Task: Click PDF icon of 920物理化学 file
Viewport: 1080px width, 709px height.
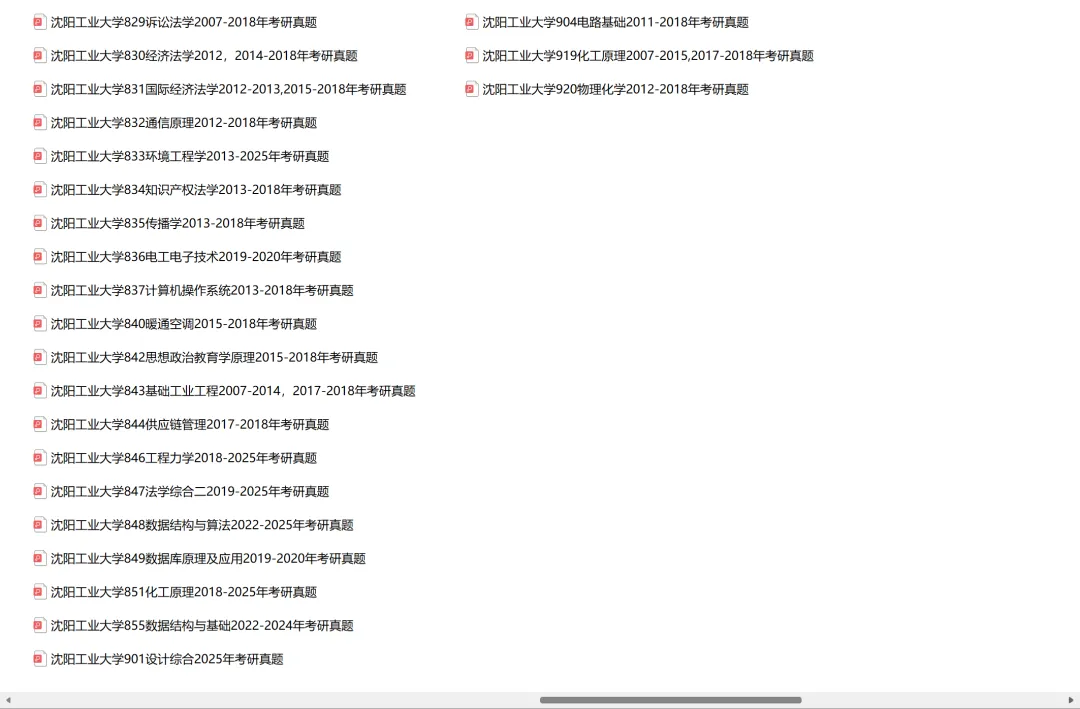Action: coord(472,89)
